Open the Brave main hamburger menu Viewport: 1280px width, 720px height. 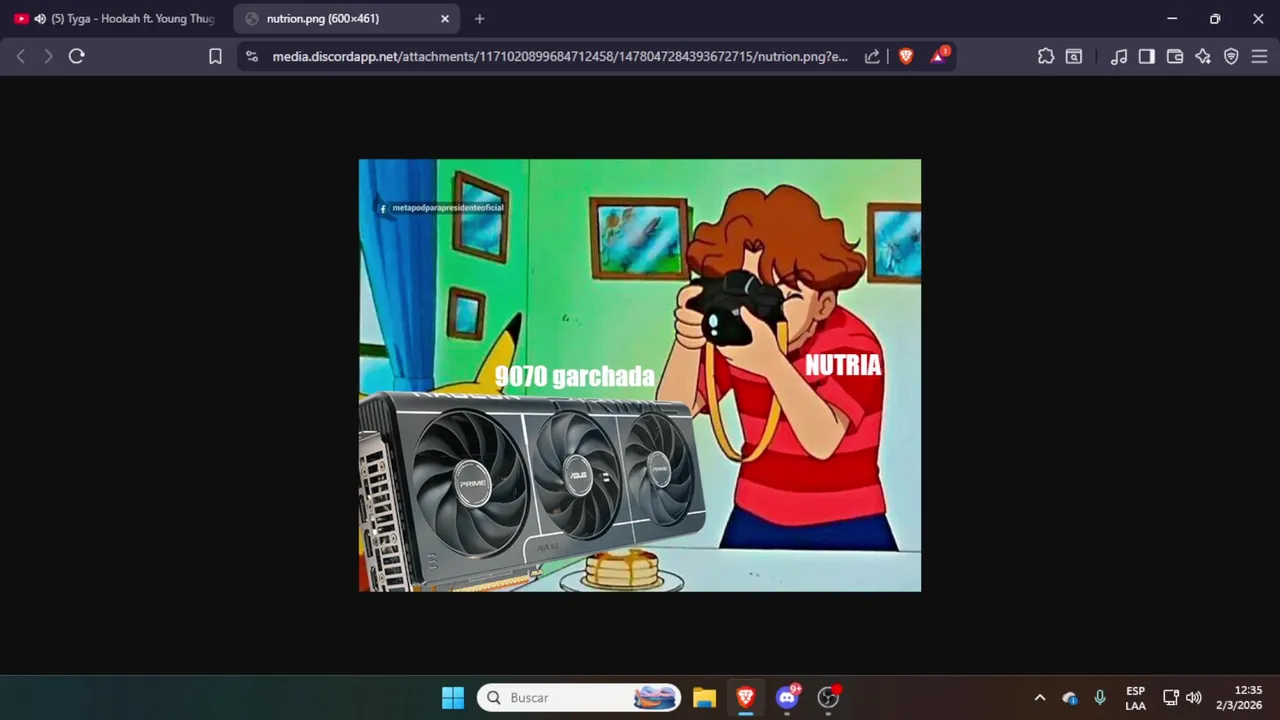(x=1259, y=57)
